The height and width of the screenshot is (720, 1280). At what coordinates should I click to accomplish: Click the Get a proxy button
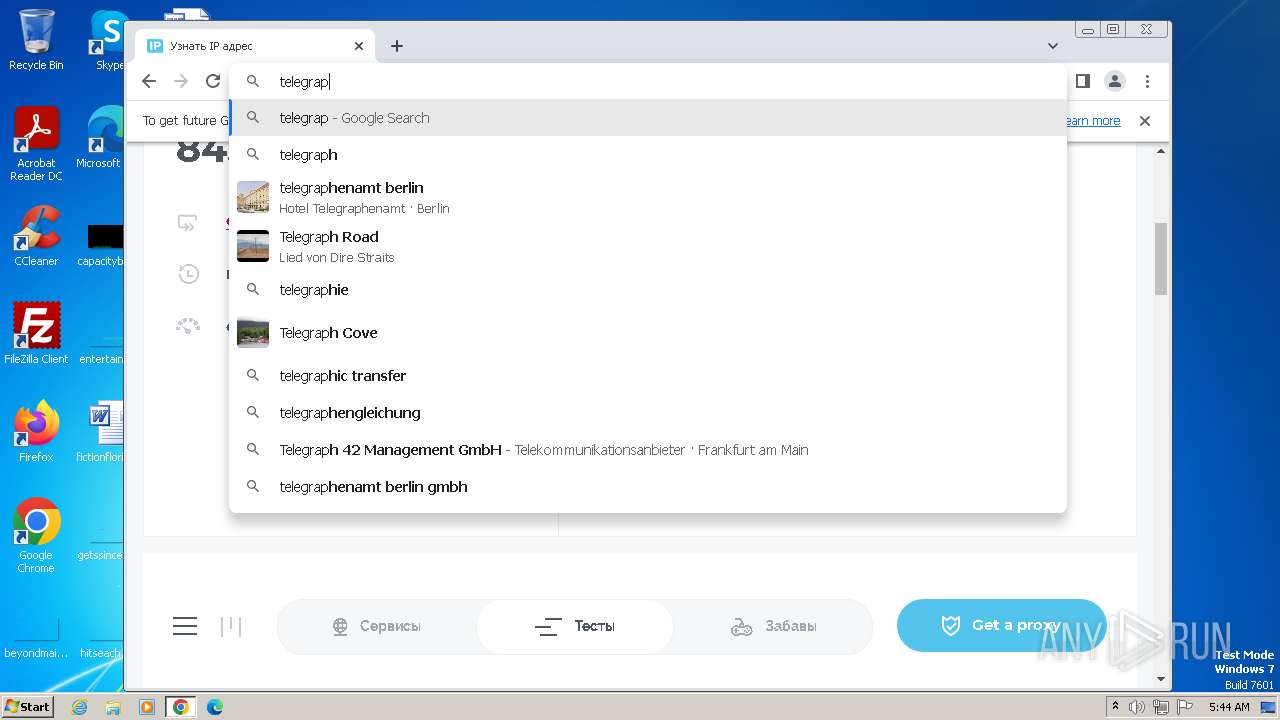1002,625
